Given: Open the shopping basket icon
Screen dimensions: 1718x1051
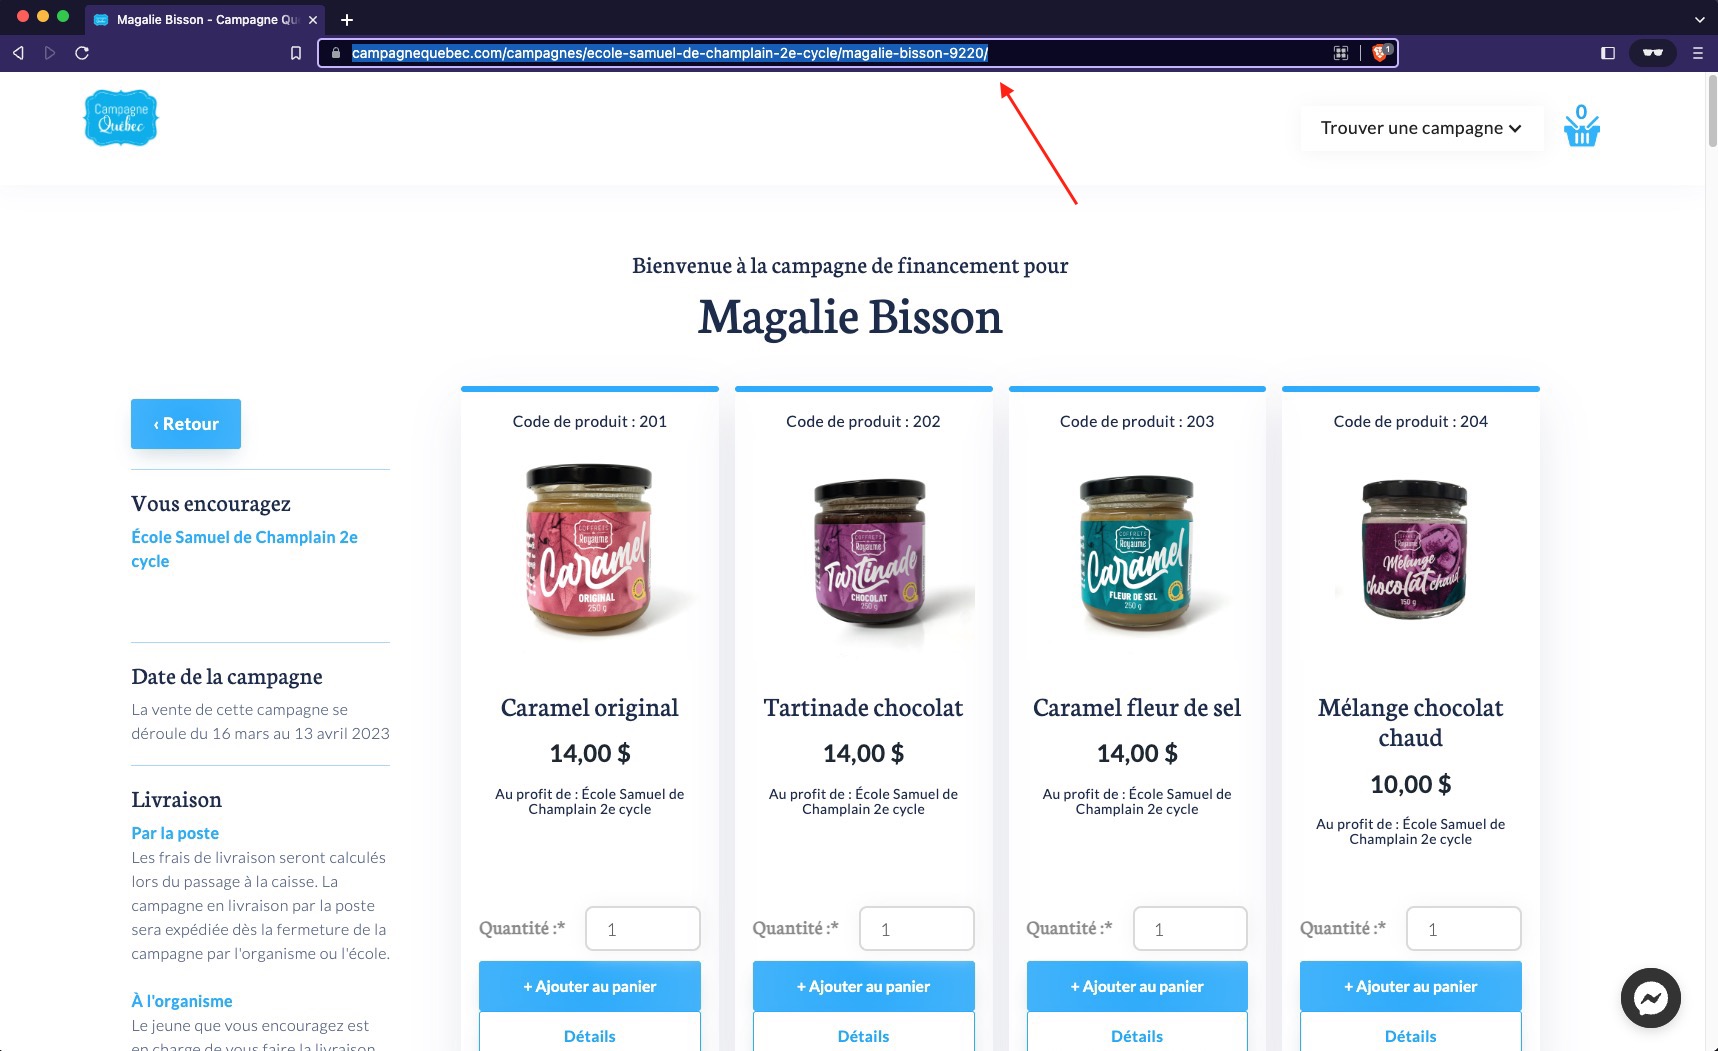Looking at the screenshot, I should 1581,127.
